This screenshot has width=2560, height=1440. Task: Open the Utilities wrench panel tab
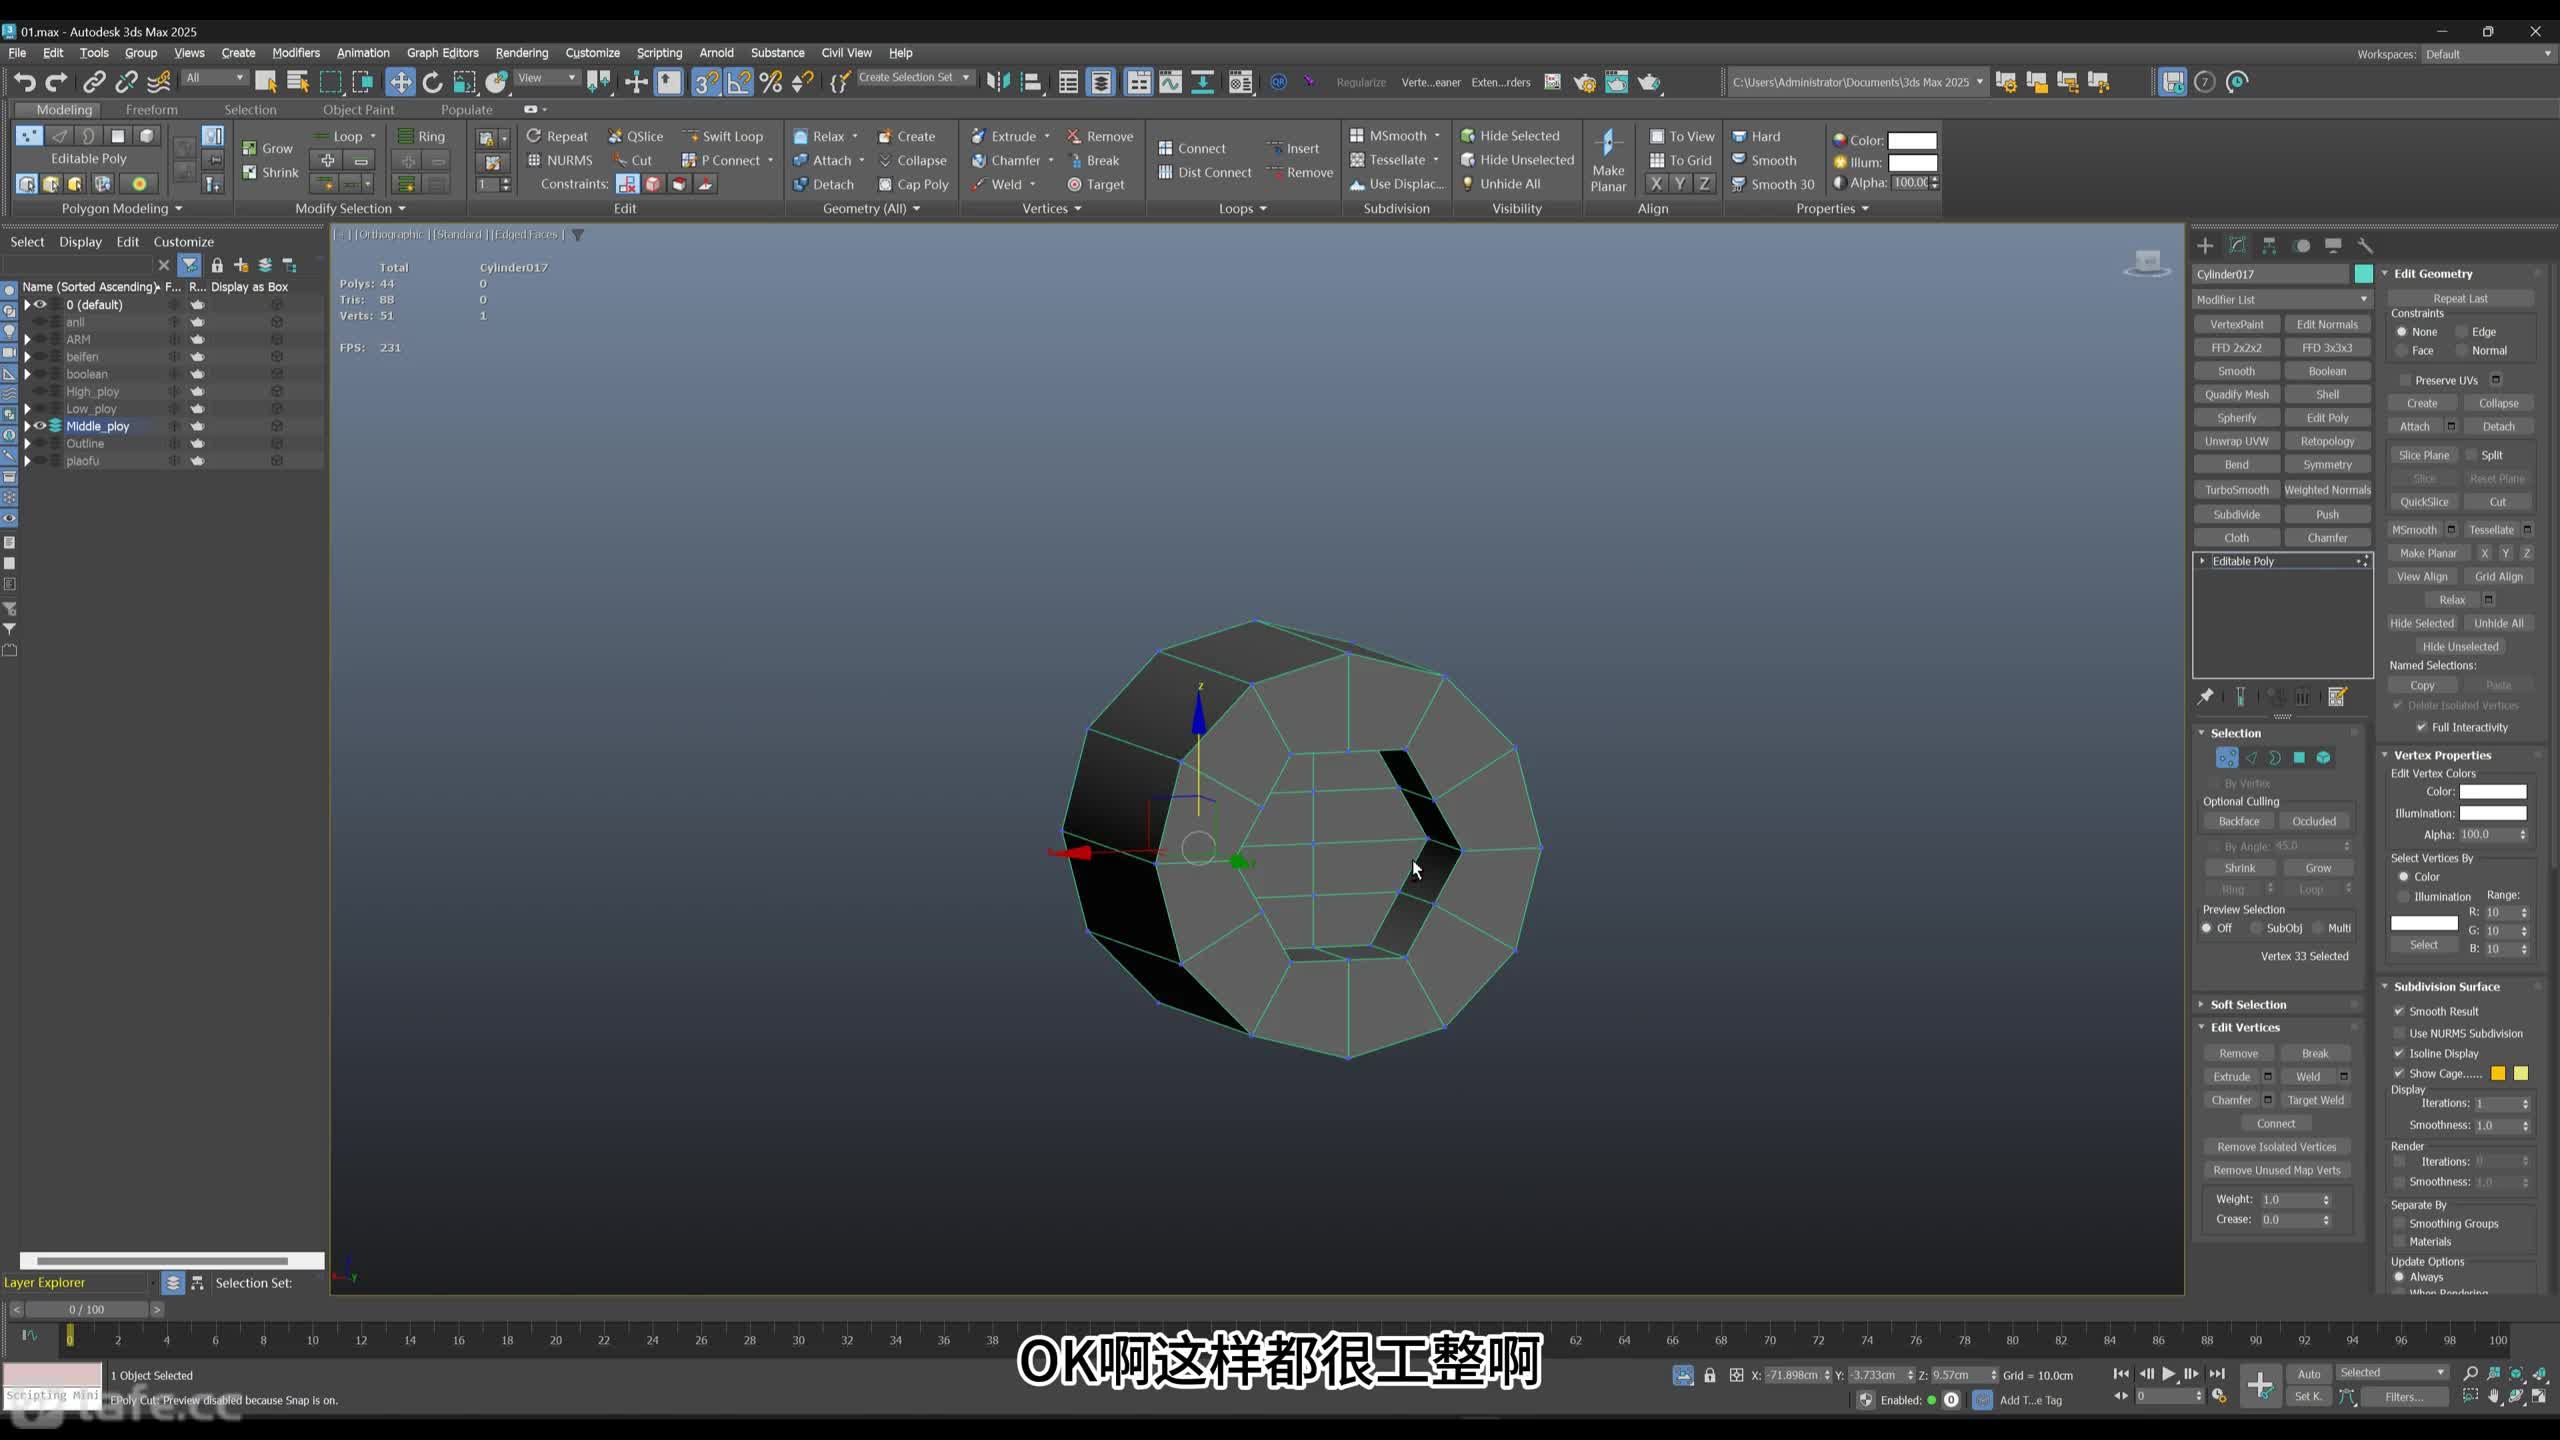tap(2365, 246)
